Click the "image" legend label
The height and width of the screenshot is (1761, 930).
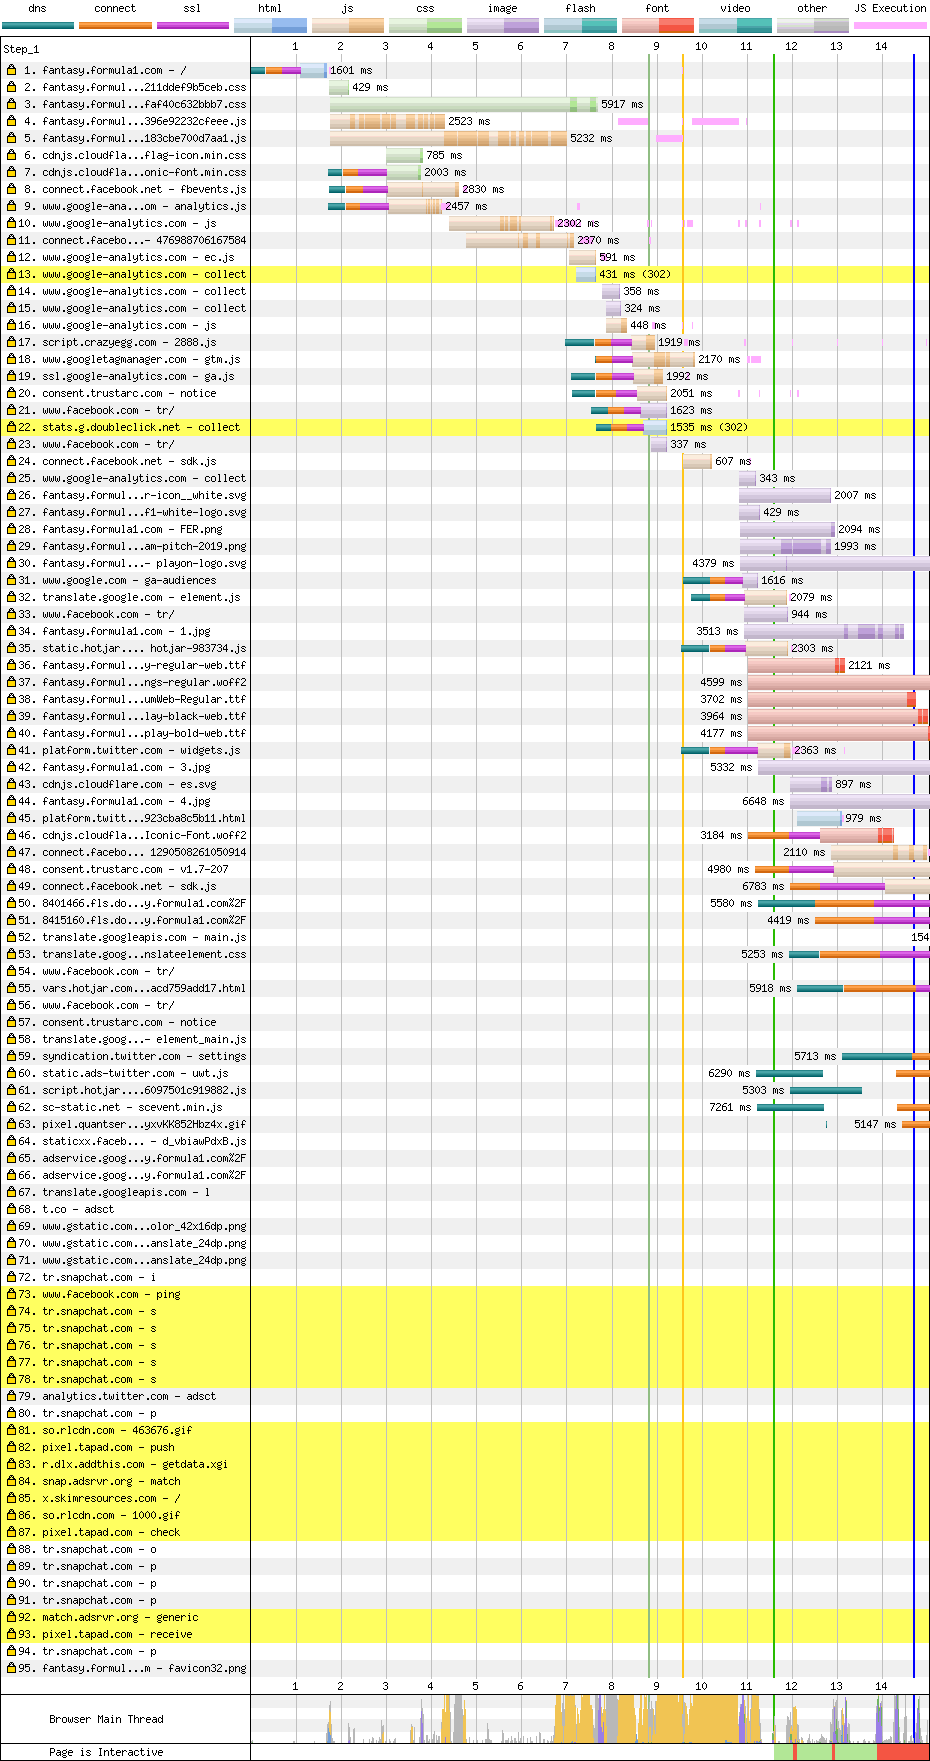point(503,8)
